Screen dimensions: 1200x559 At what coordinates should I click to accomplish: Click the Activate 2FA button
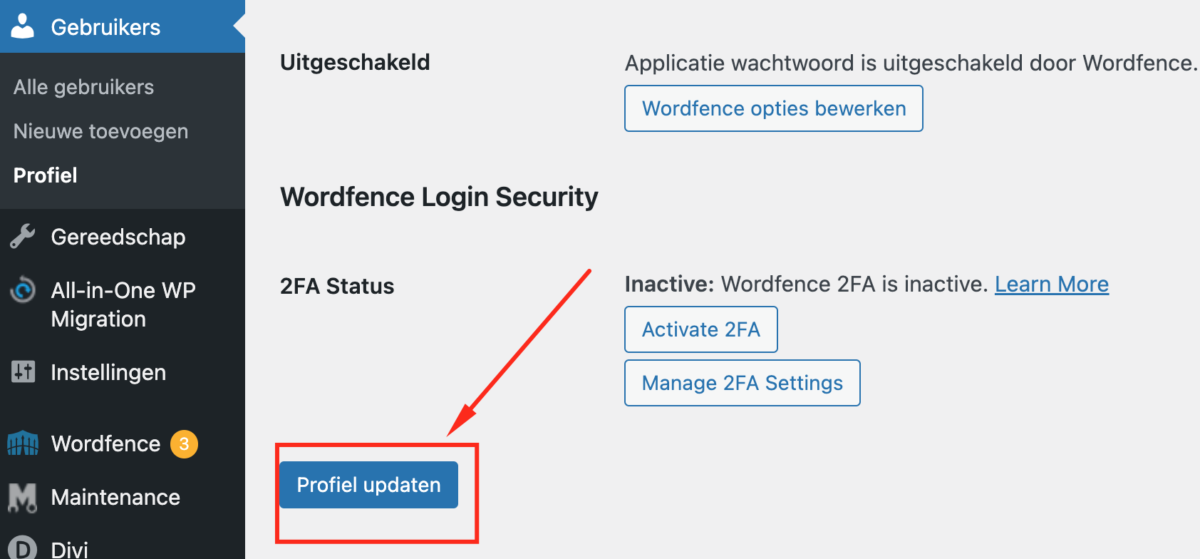click(701, 329)
